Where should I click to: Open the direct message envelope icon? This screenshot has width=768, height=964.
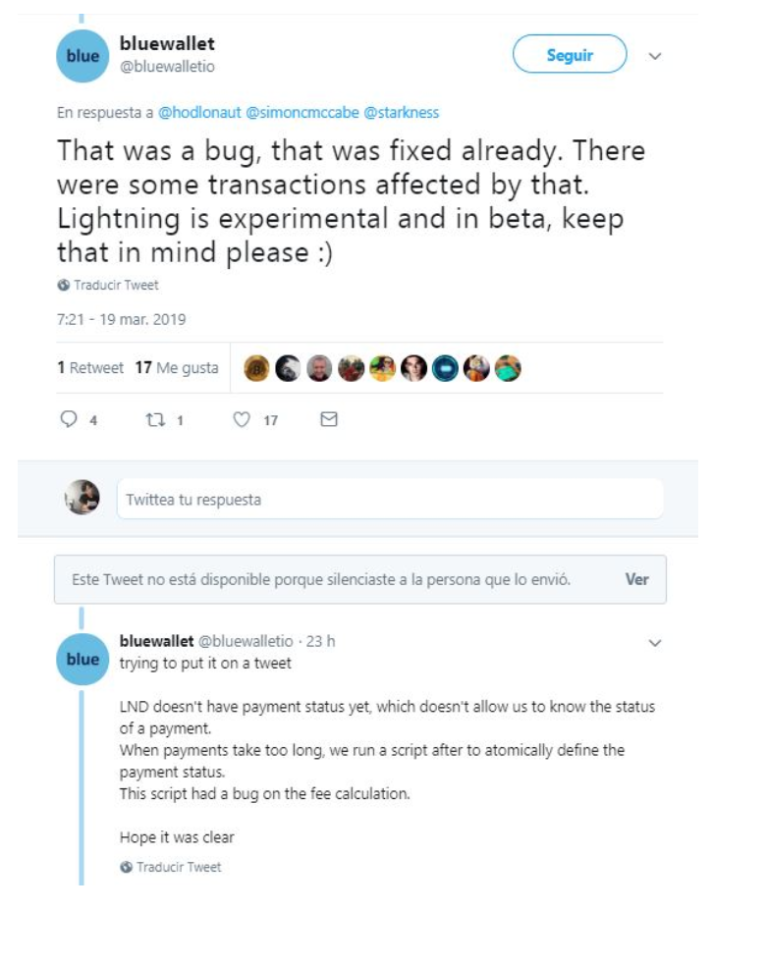pos(327,419)
